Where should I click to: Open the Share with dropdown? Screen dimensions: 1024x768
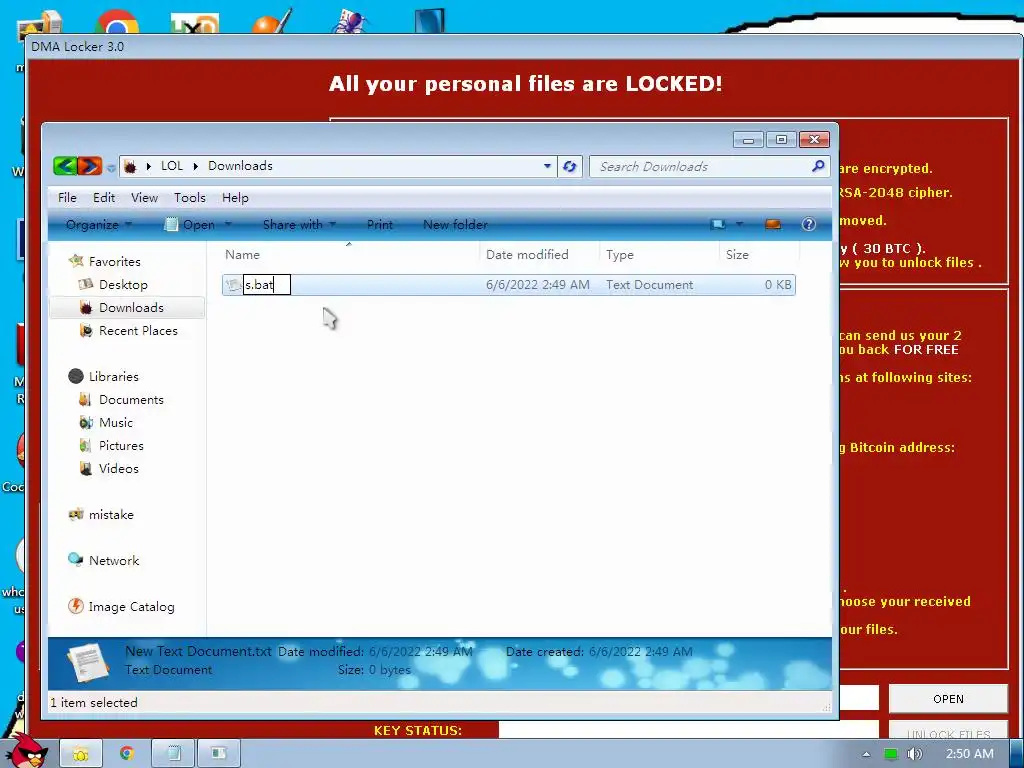click(299, 225)
